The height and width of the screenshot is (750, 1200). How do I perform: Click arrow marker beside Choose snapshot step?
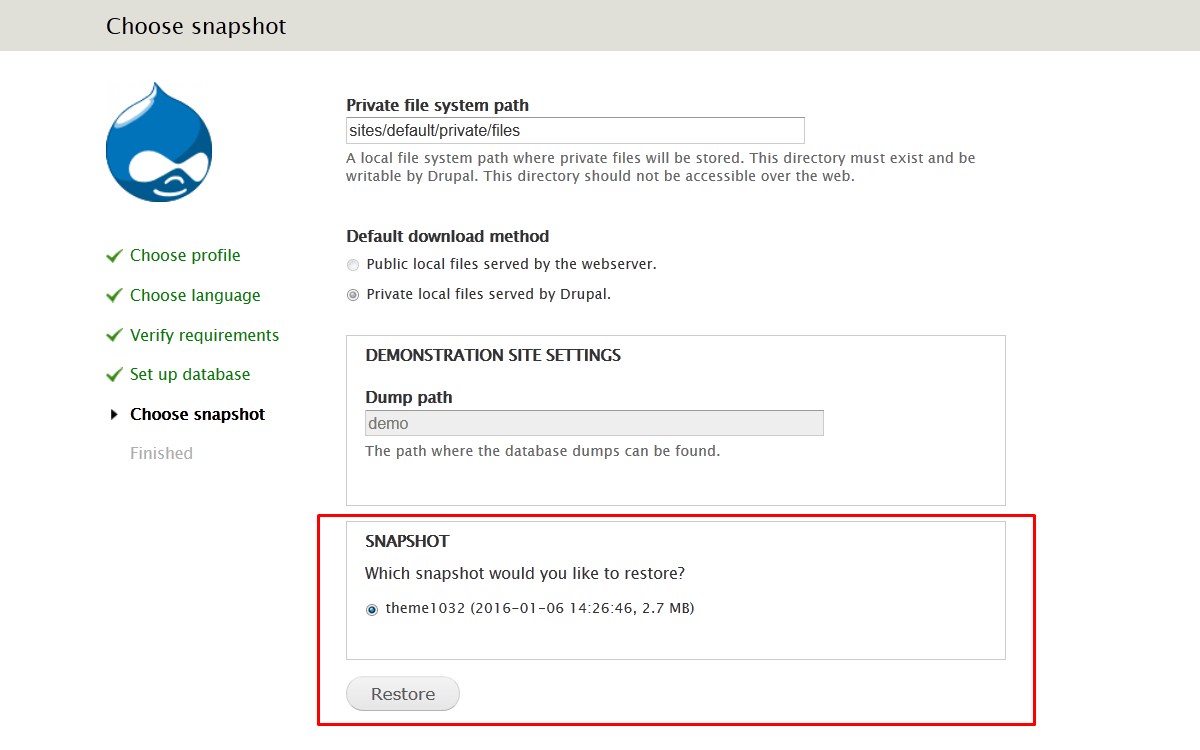(114, 414)
